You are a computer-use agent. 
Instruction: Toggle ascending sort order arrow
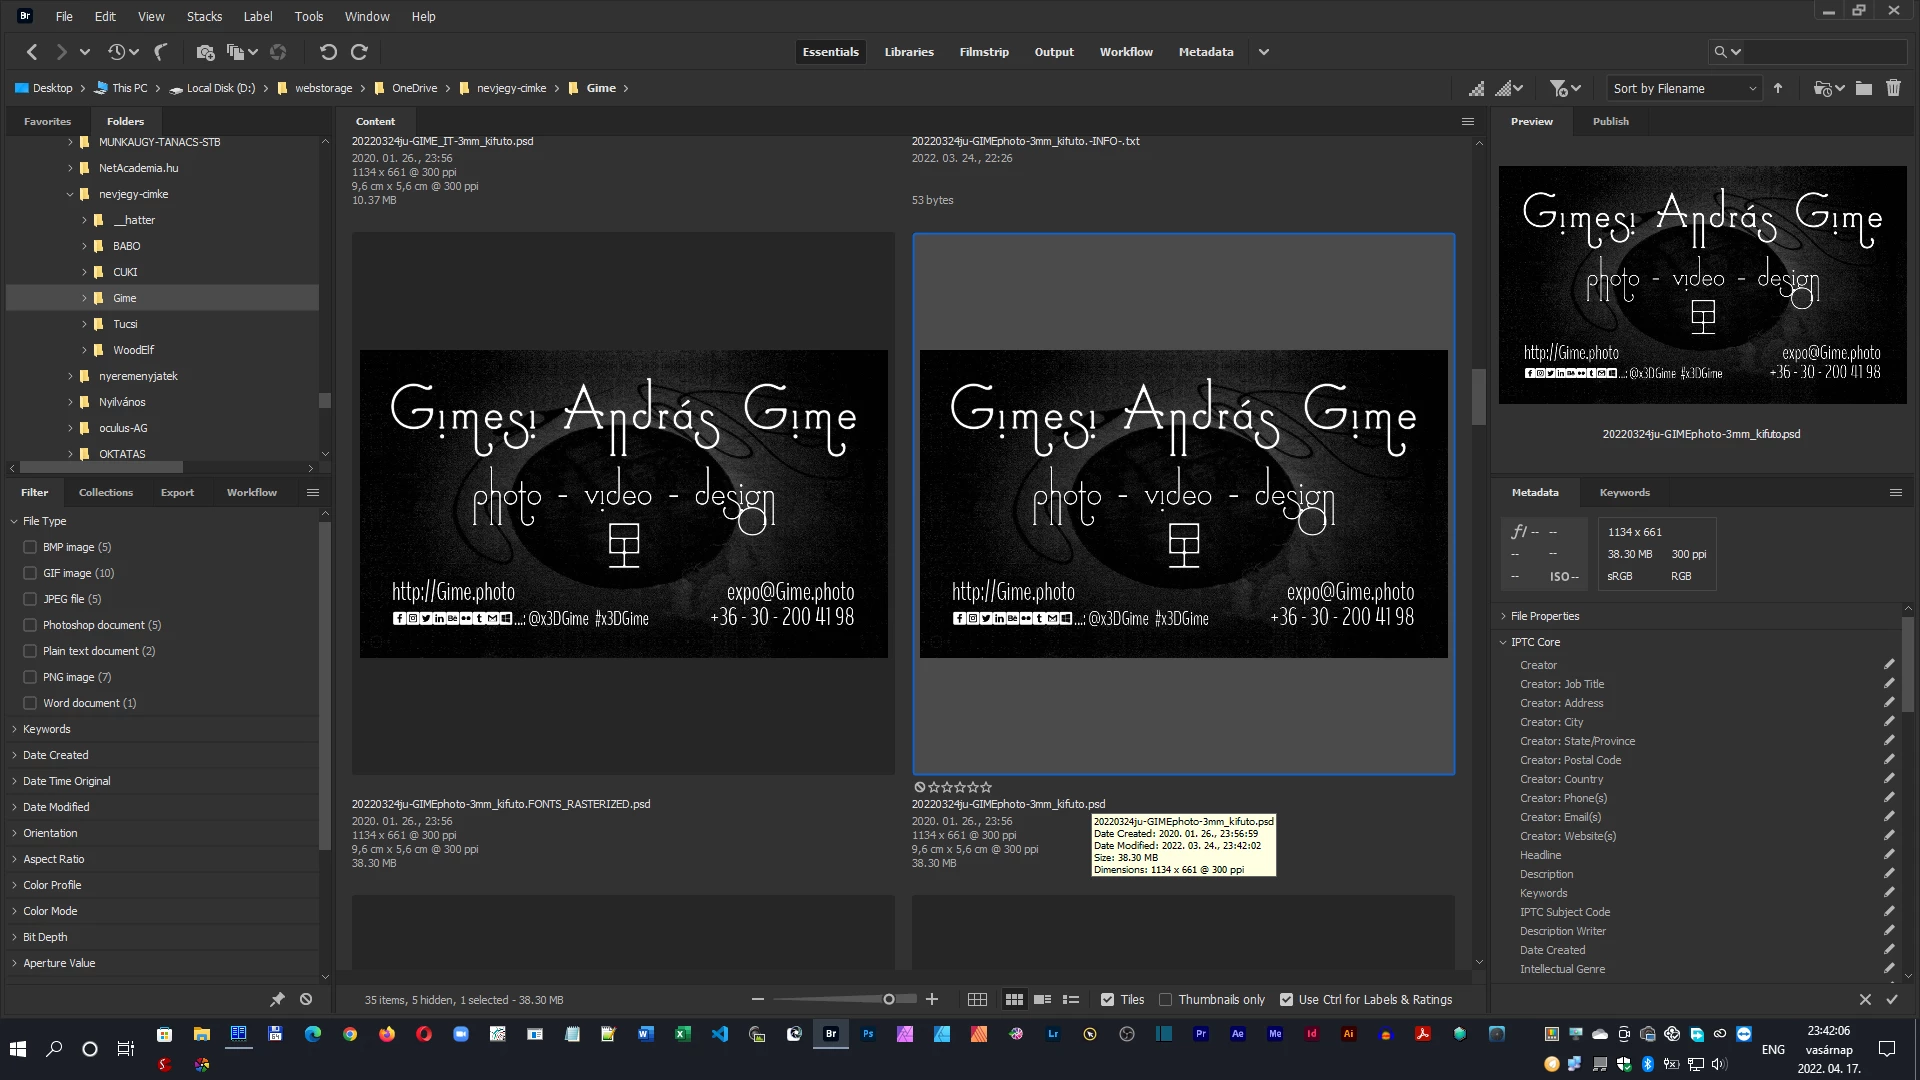[1778, 88]
